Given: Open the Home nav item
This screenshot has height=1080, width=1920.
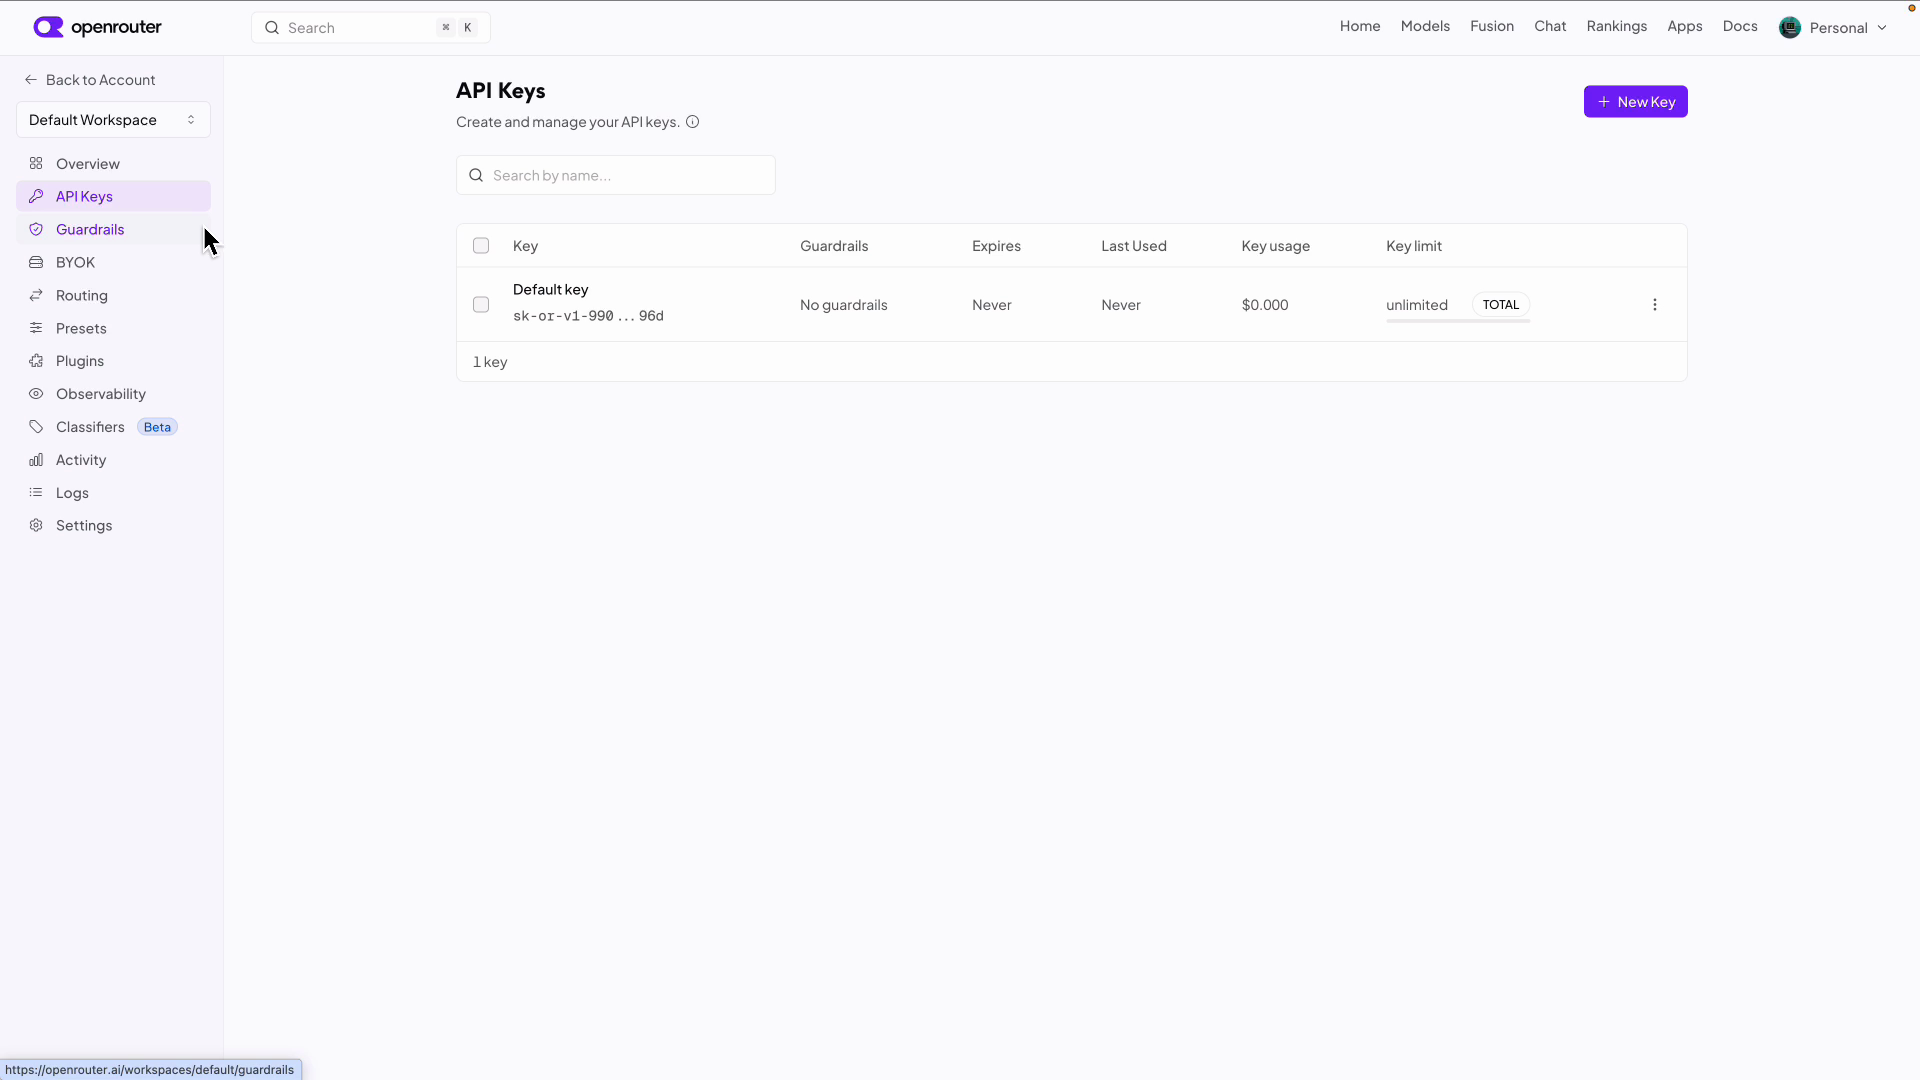Looking at the screenshot, I should (1360, 26).
